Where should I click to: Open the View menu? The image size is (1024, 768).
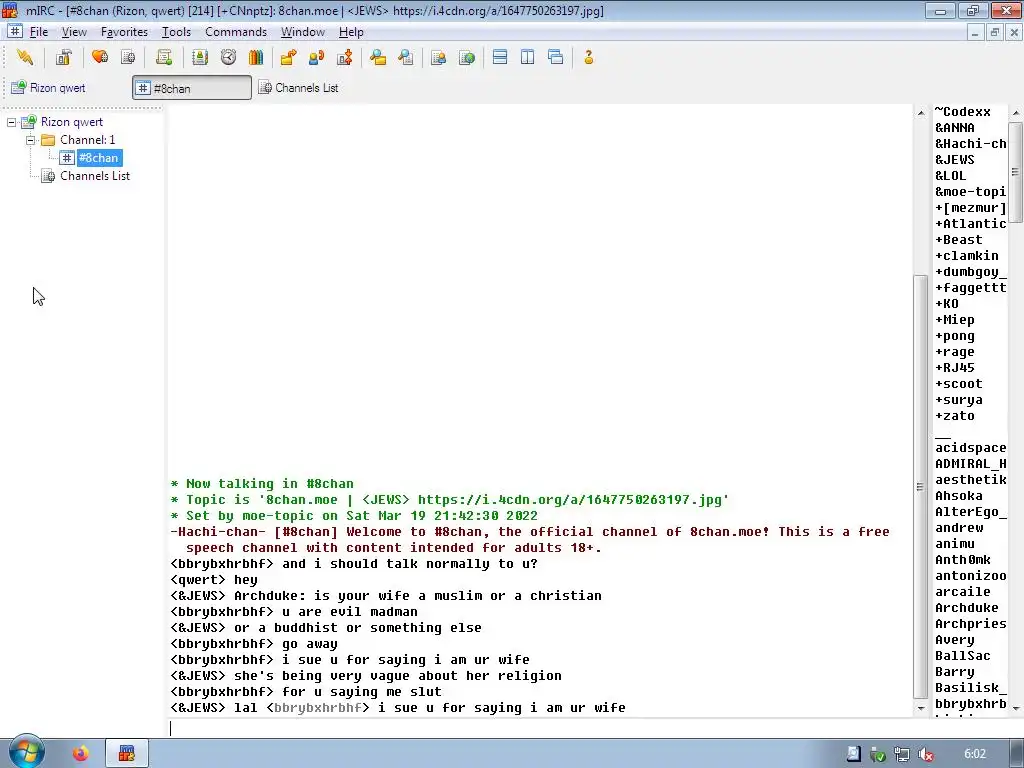74,32
